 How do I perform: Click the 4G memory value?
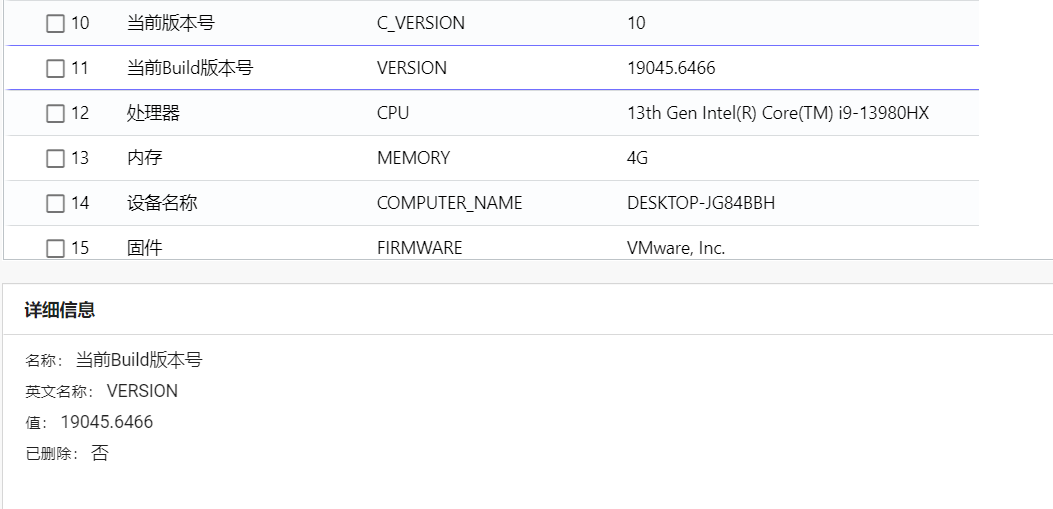[x=637, y=158]
